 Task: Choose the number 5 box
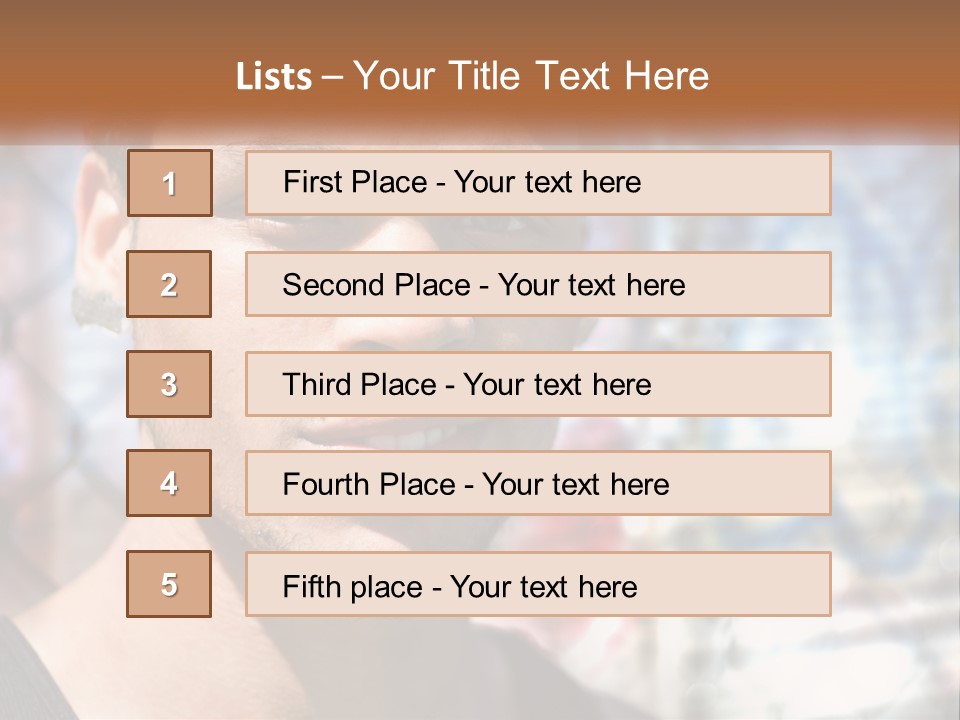click(x=169, y=584)
